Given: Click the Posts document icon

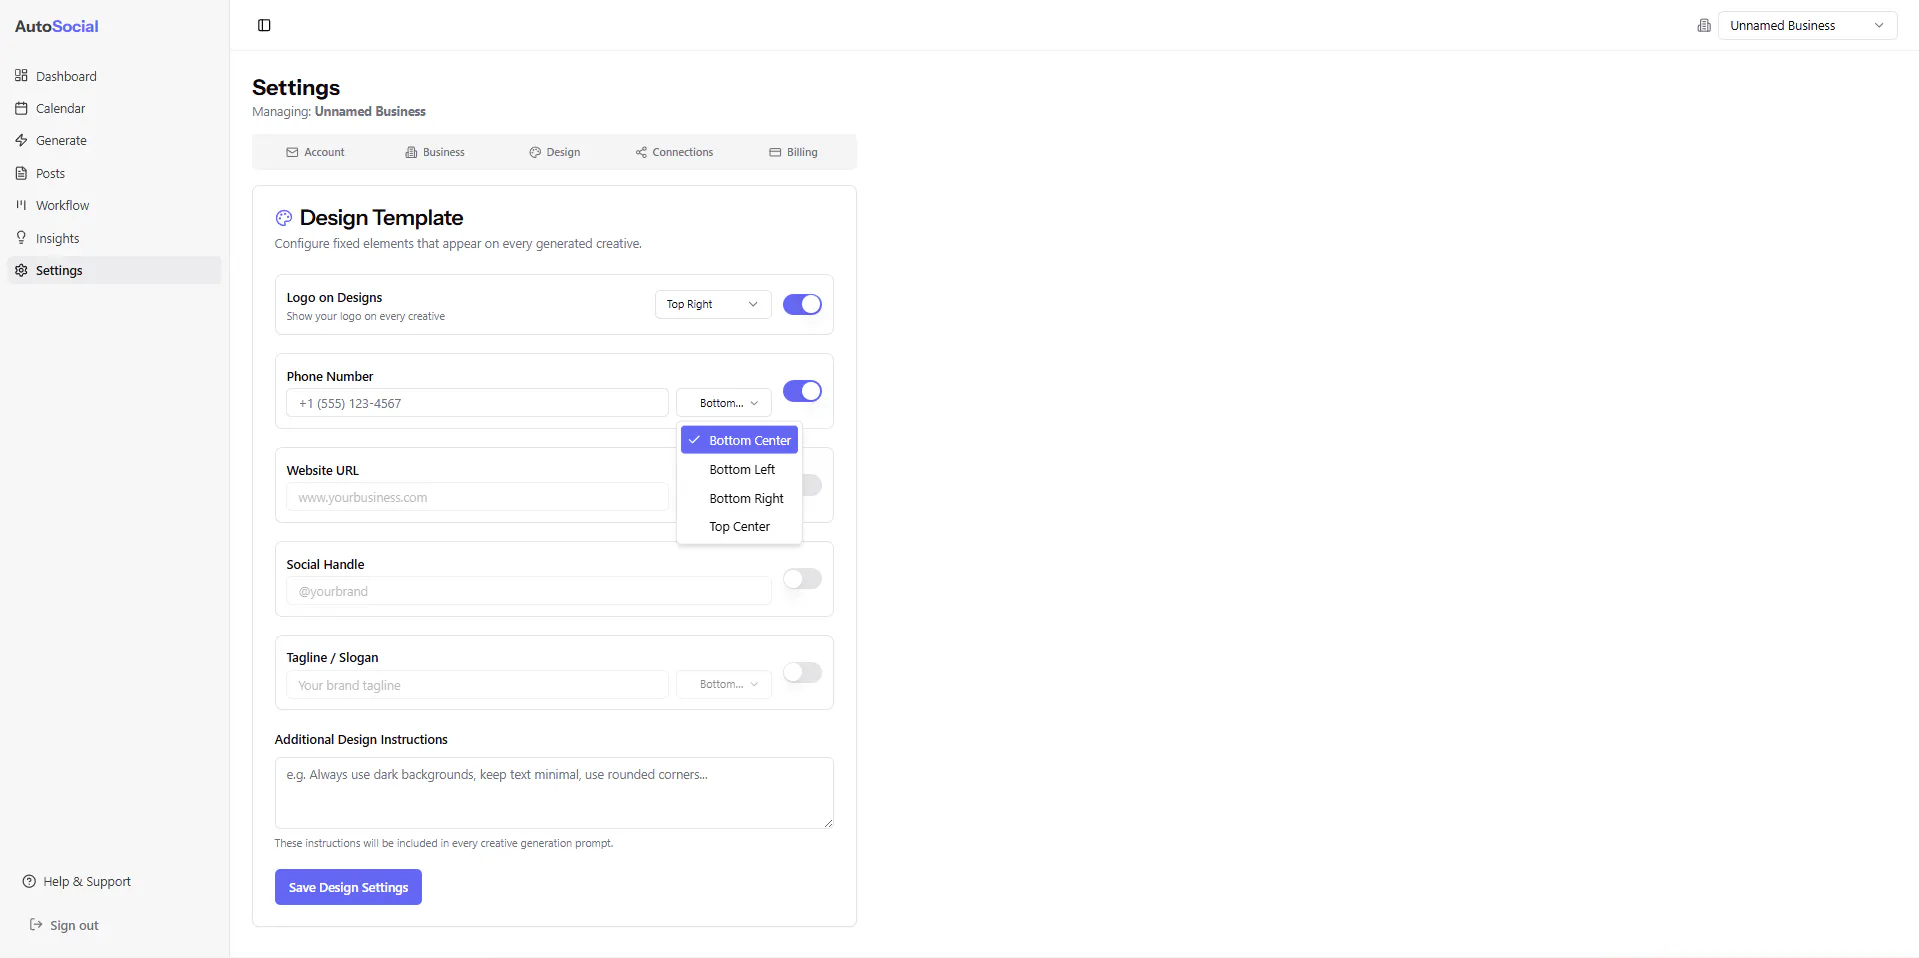Looking at the screenshot, I should (x=21, y=173).
